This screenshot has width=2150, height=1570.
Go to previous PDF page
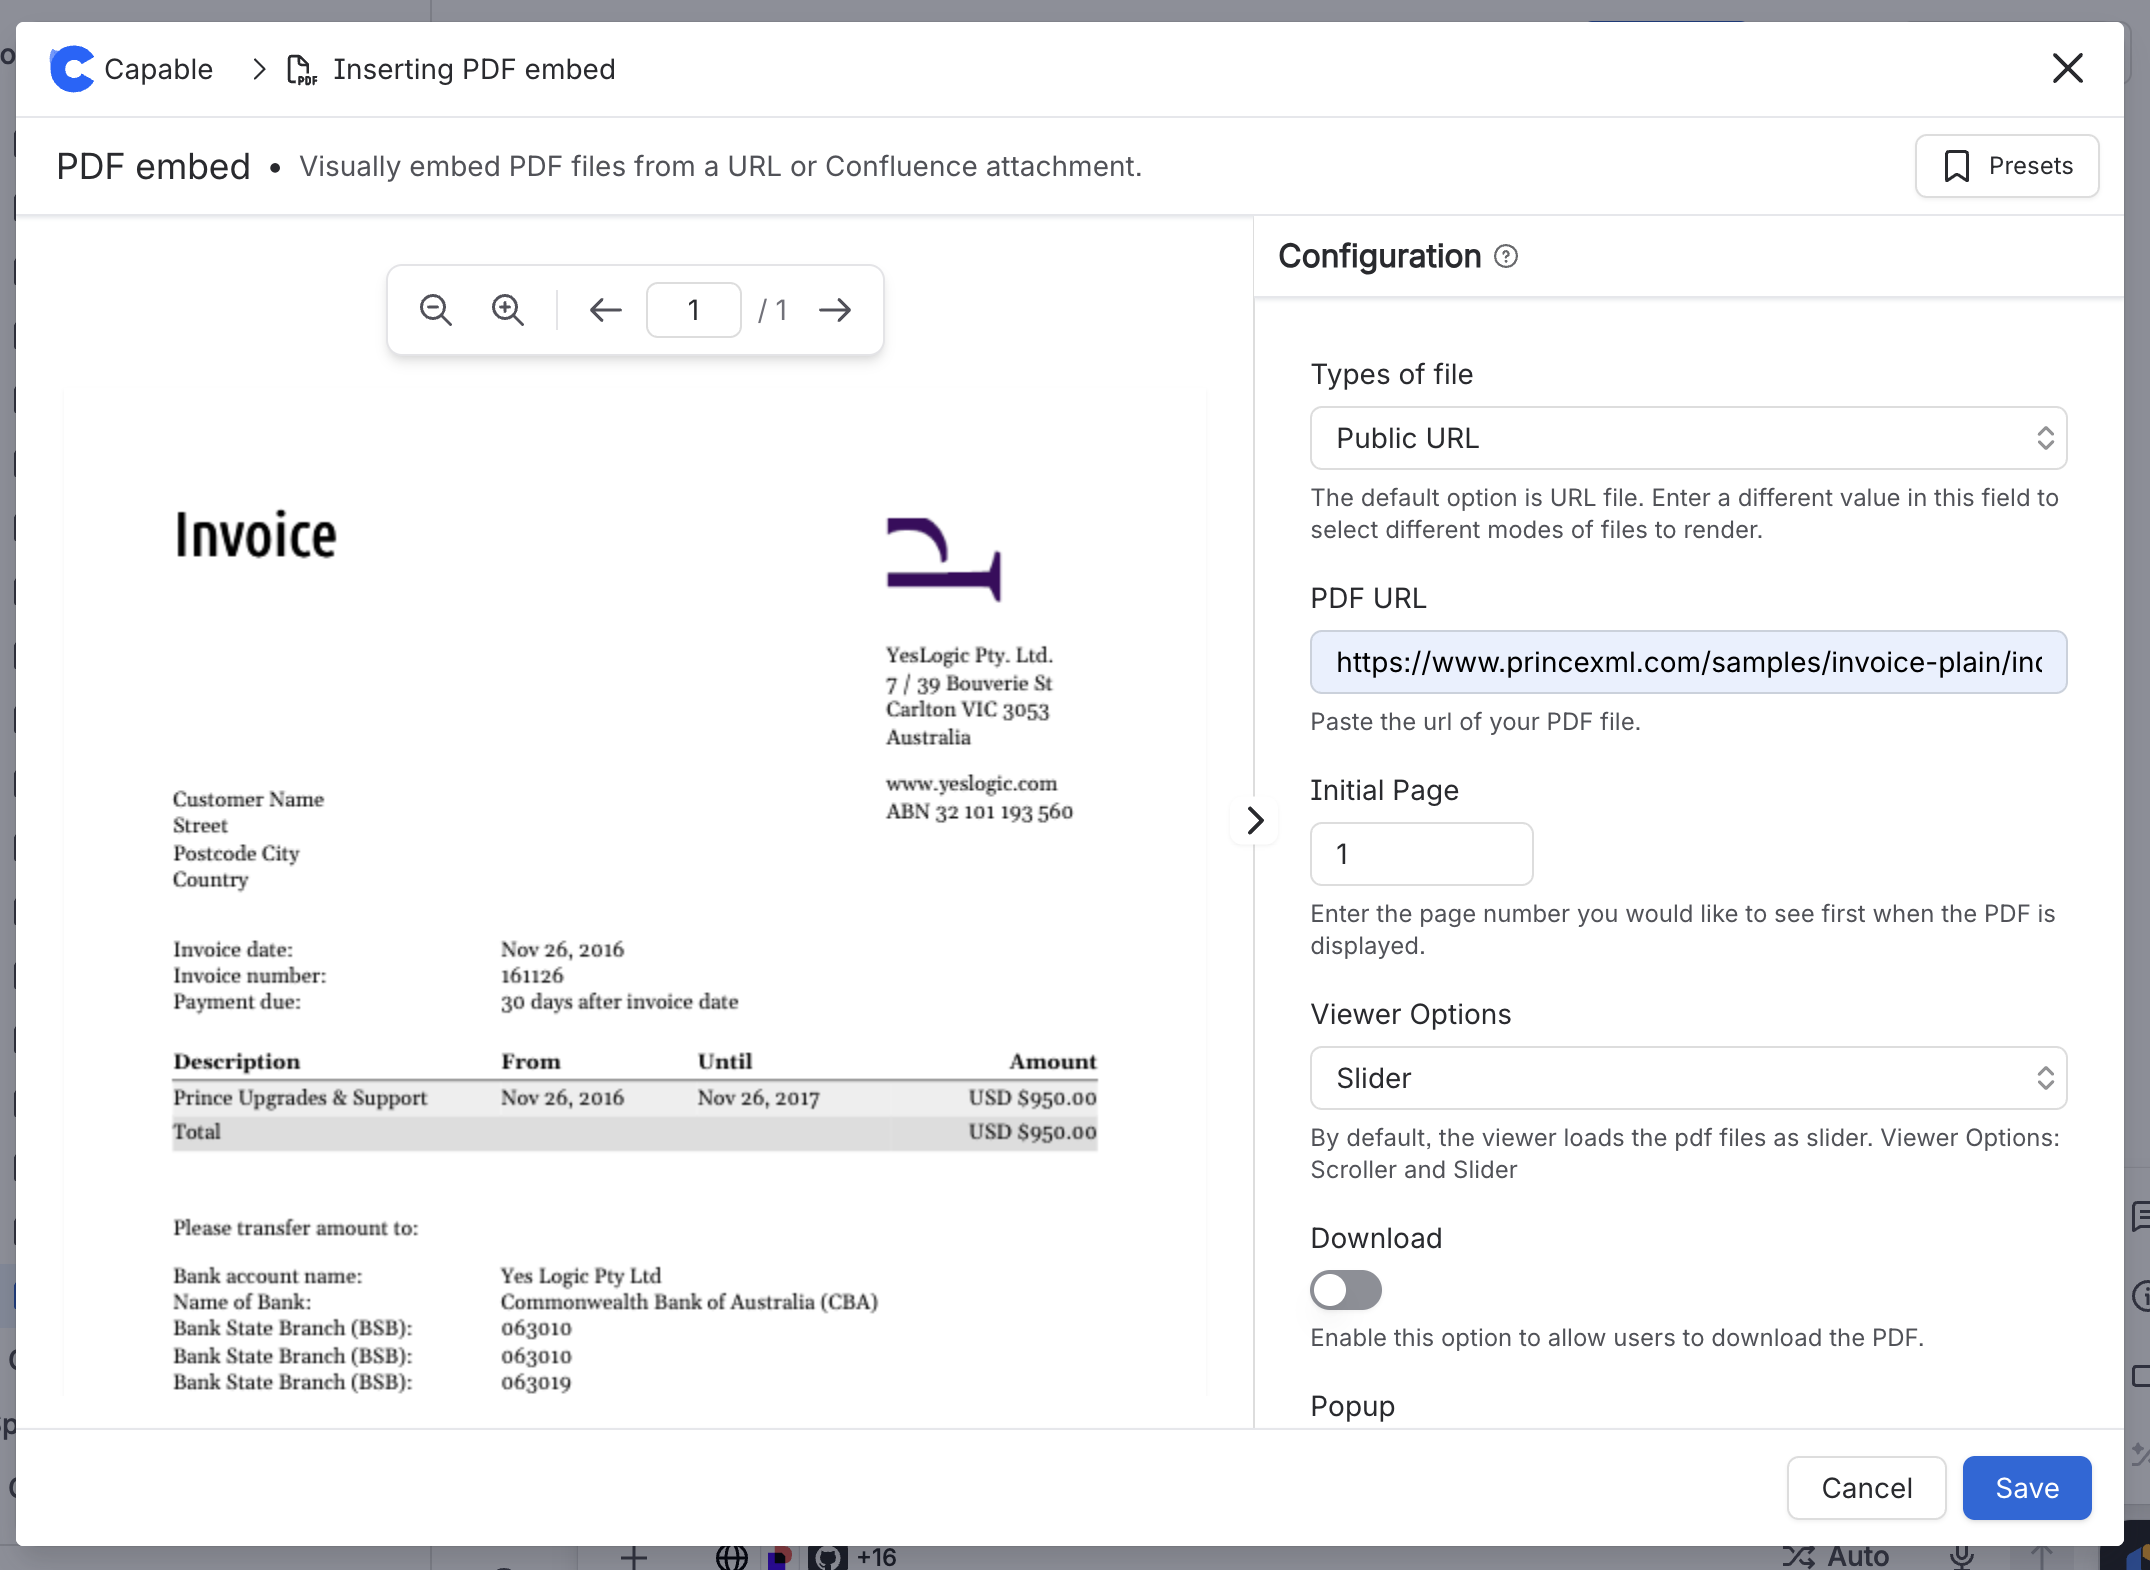[x=605, y=310]
